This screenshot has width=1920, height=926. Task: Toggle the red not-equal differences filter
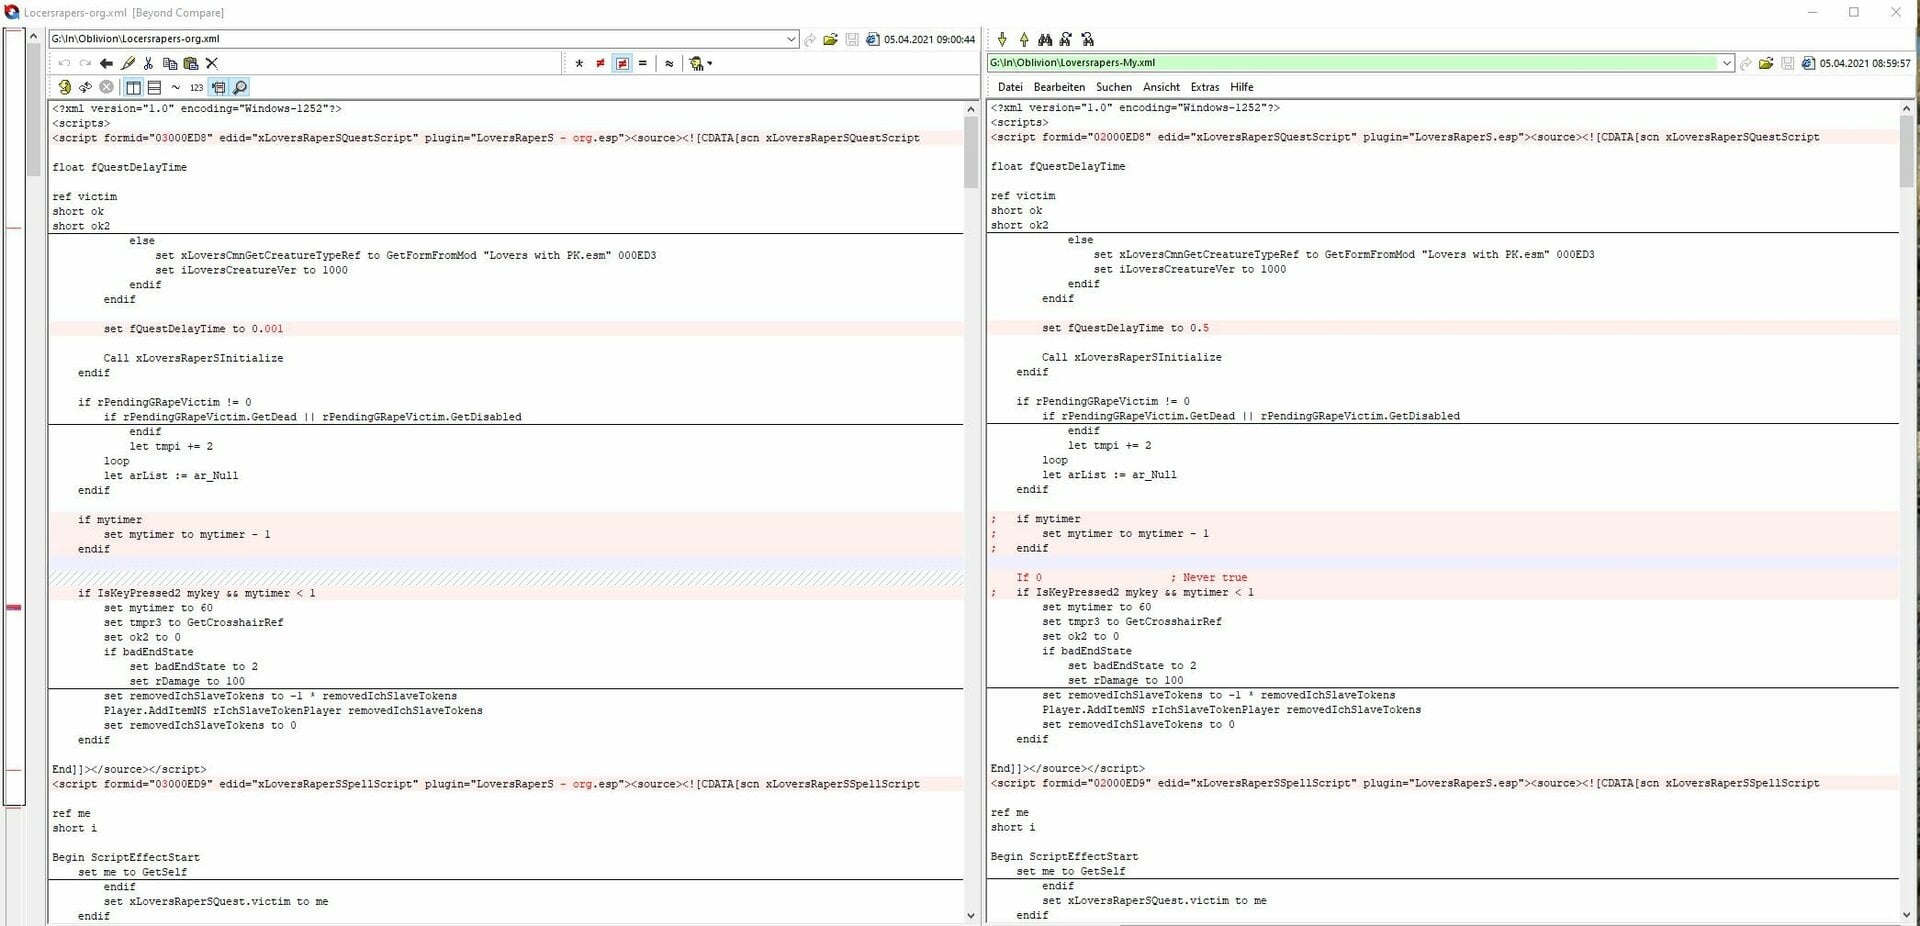(600, 63)
